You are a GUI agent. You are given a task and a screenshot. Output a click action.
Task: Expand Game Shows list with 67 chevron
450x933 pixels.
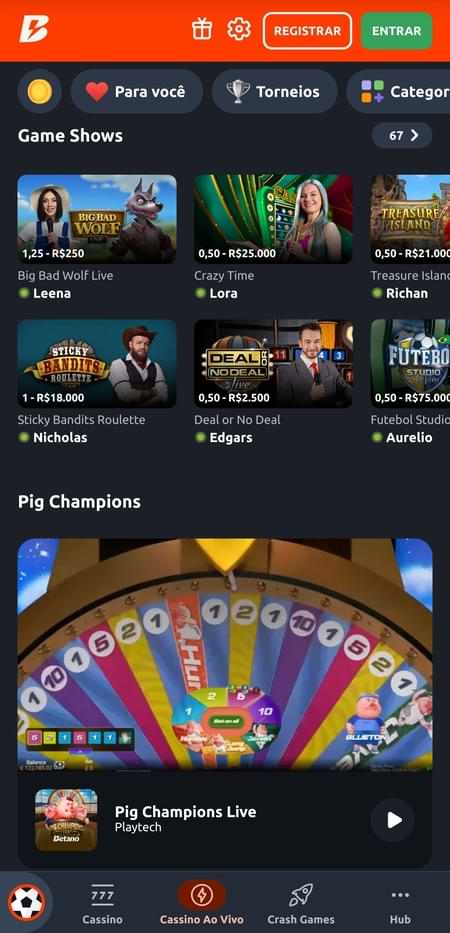(402, 136)
